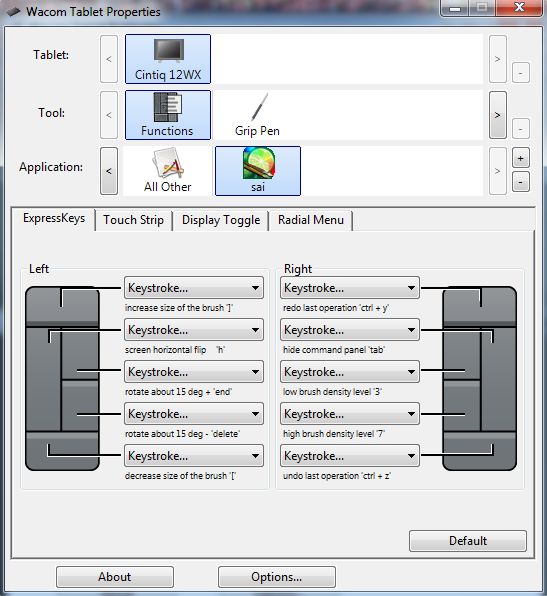Remove tool with the Tool minus button
Viewport: 547px width, 596px height.
(x=521, y=128)
